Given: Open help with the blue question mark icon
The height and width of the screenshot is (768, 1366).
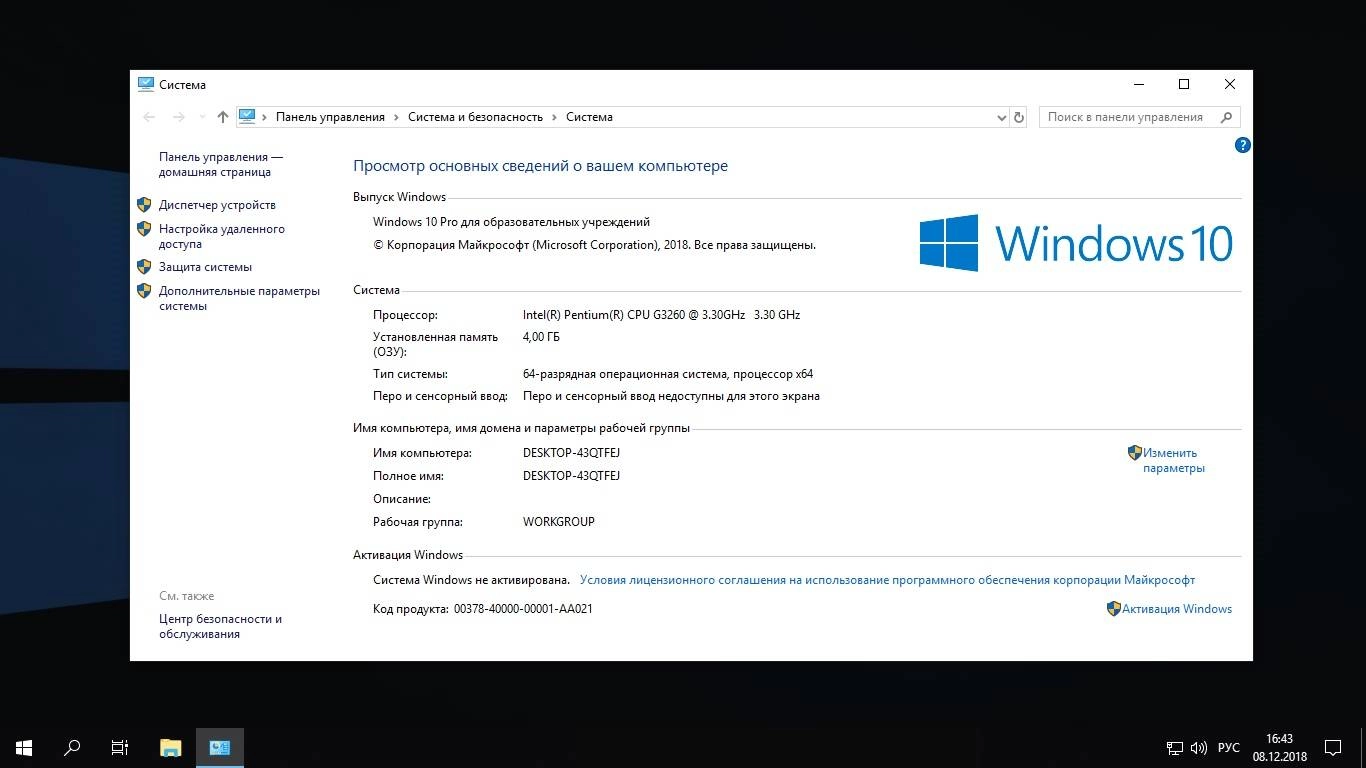Looking at the screenshot, I should pyautogui.click(x=1243, y=145).
